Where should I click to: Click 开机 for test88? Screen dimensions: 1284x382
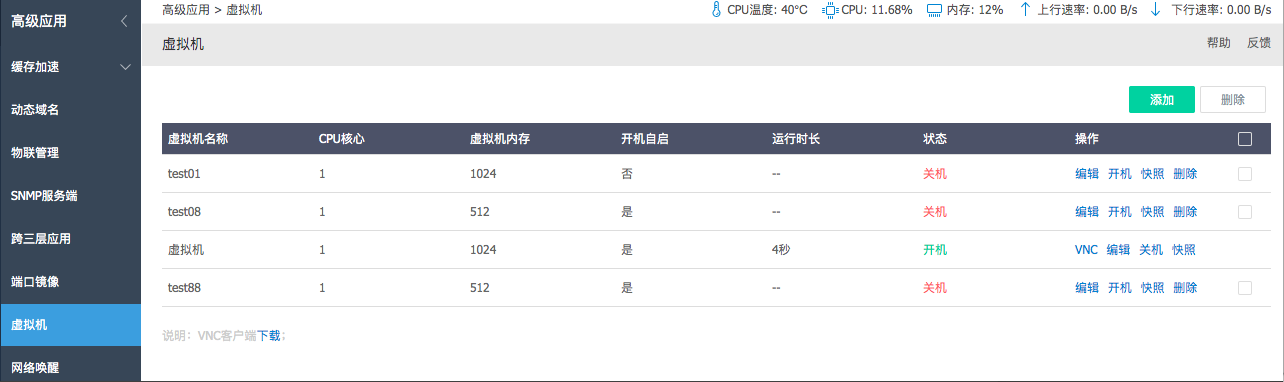coord(1120,288)
